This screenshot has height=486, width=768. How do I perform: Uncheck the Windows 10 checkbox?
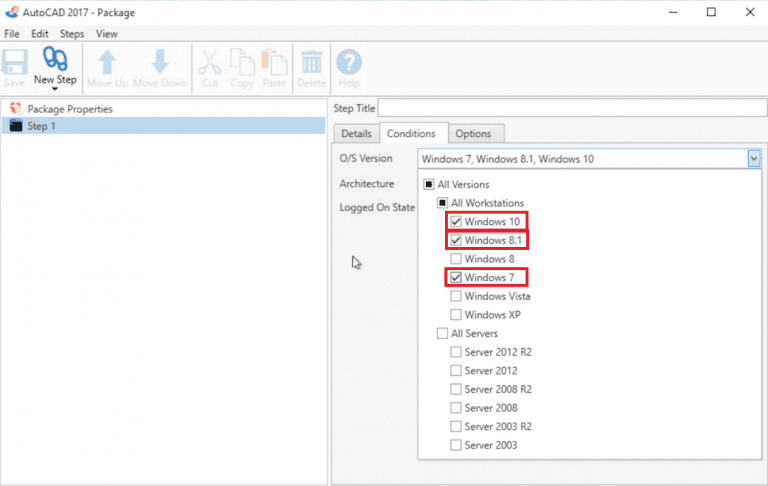(x=456, y=221)
